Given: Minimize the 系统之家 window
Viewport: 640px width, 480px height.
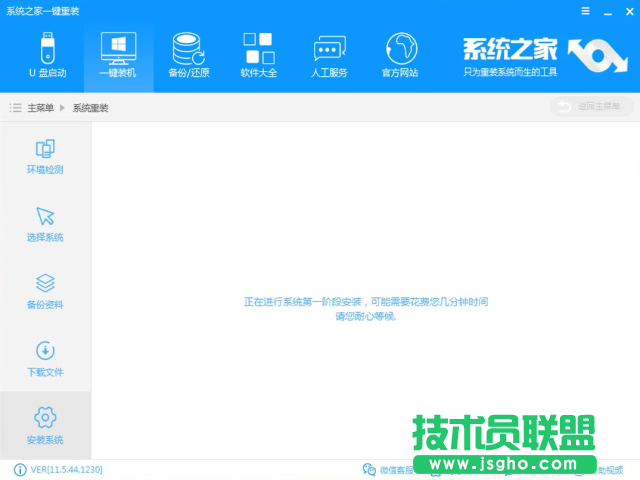Looking at the screenshot, I should (606, 11).
